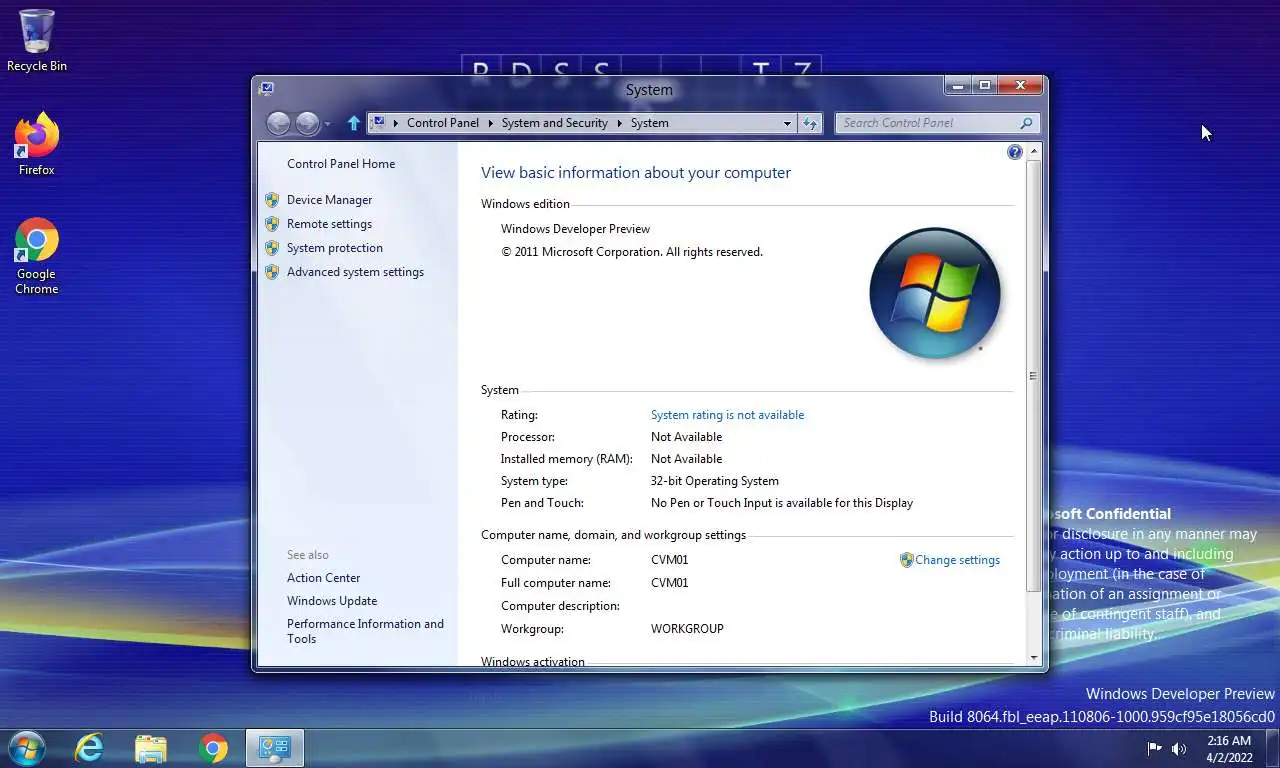Open Advanced system settings link

(x=355, y=272)
